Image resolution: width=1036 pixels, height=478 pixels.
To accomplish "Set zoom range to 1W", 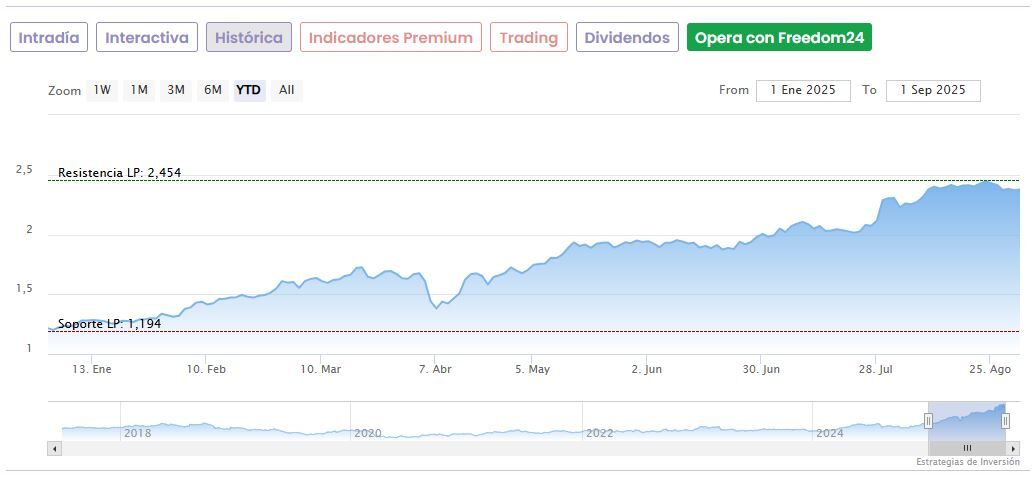I will pos(102,90).
